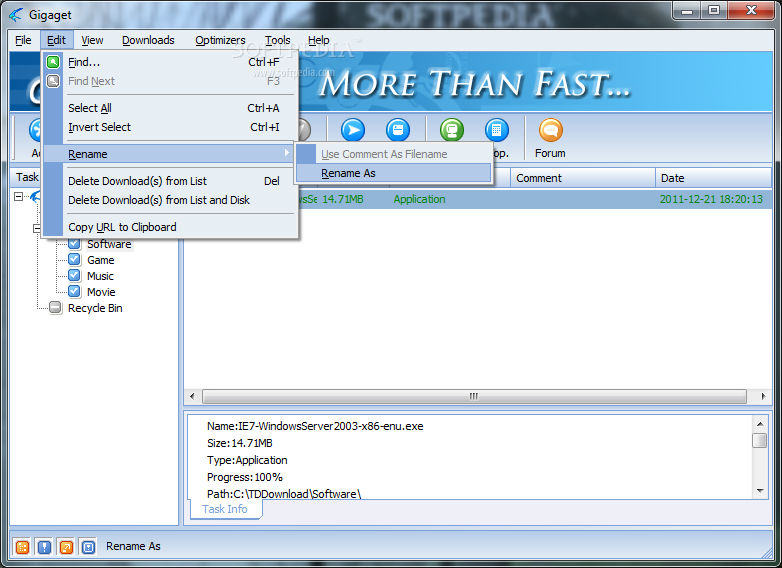Click the orange list status bar icon
Viewport: 782px width, 568px height.
pos(22,547)
